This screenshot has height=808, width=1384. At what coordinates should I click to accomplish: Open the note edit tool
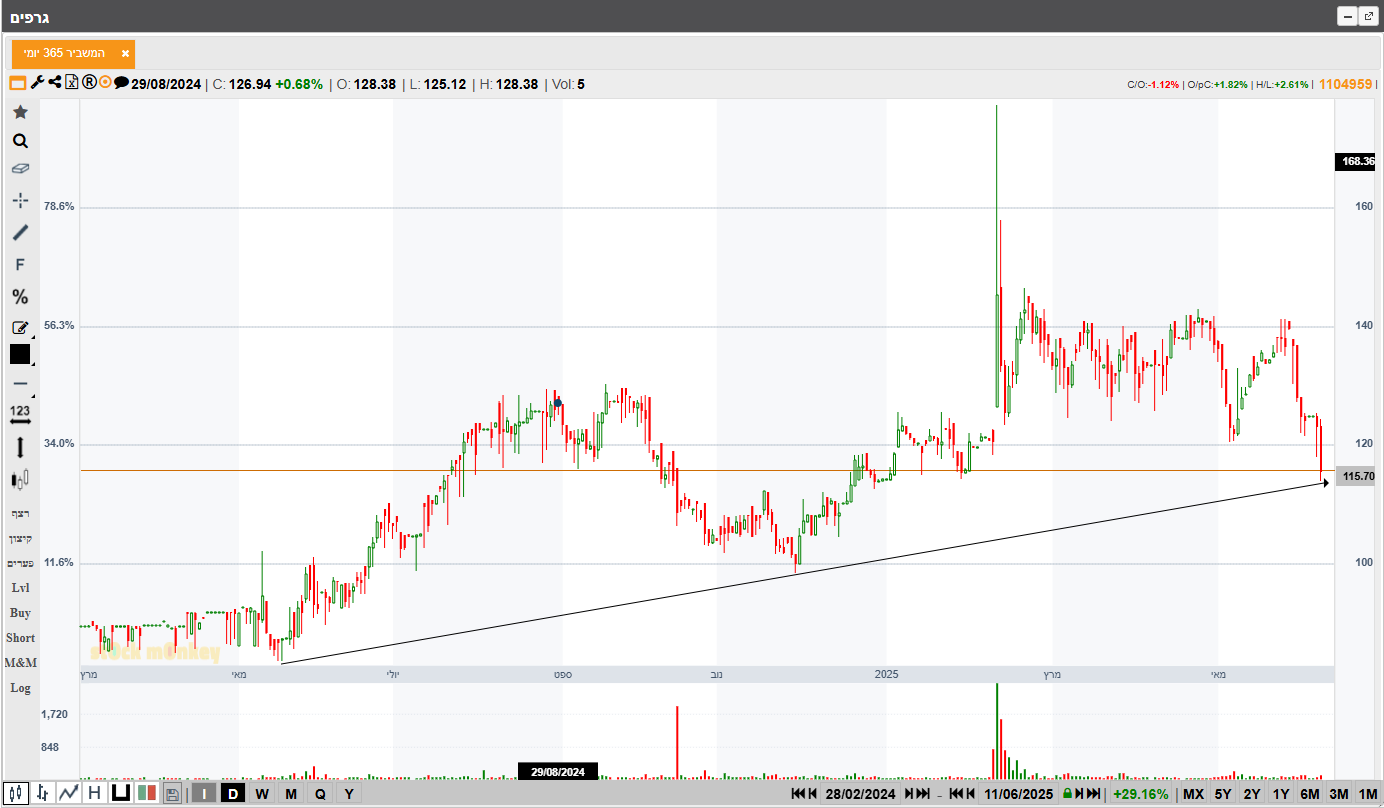tap(20, 327)
